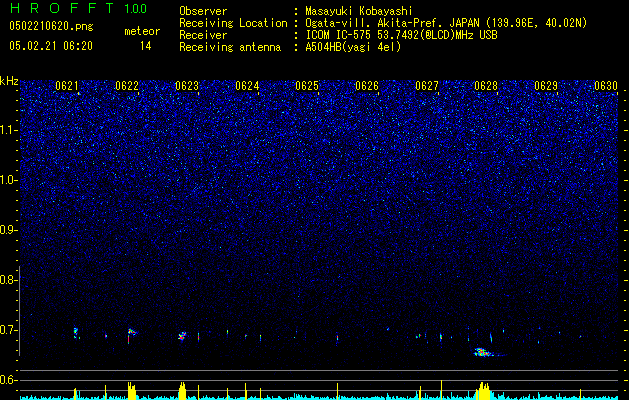Click the 0630 time marker
The height and width of the screenshot is (400, 629).
[x=606, y=86]
